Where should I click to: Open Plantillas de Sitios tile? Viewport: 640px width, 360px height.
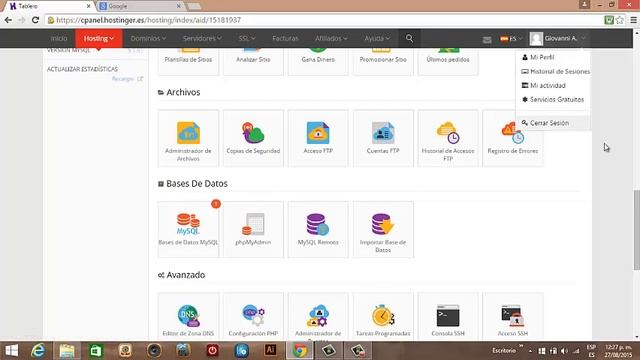[x=188, y=61]
